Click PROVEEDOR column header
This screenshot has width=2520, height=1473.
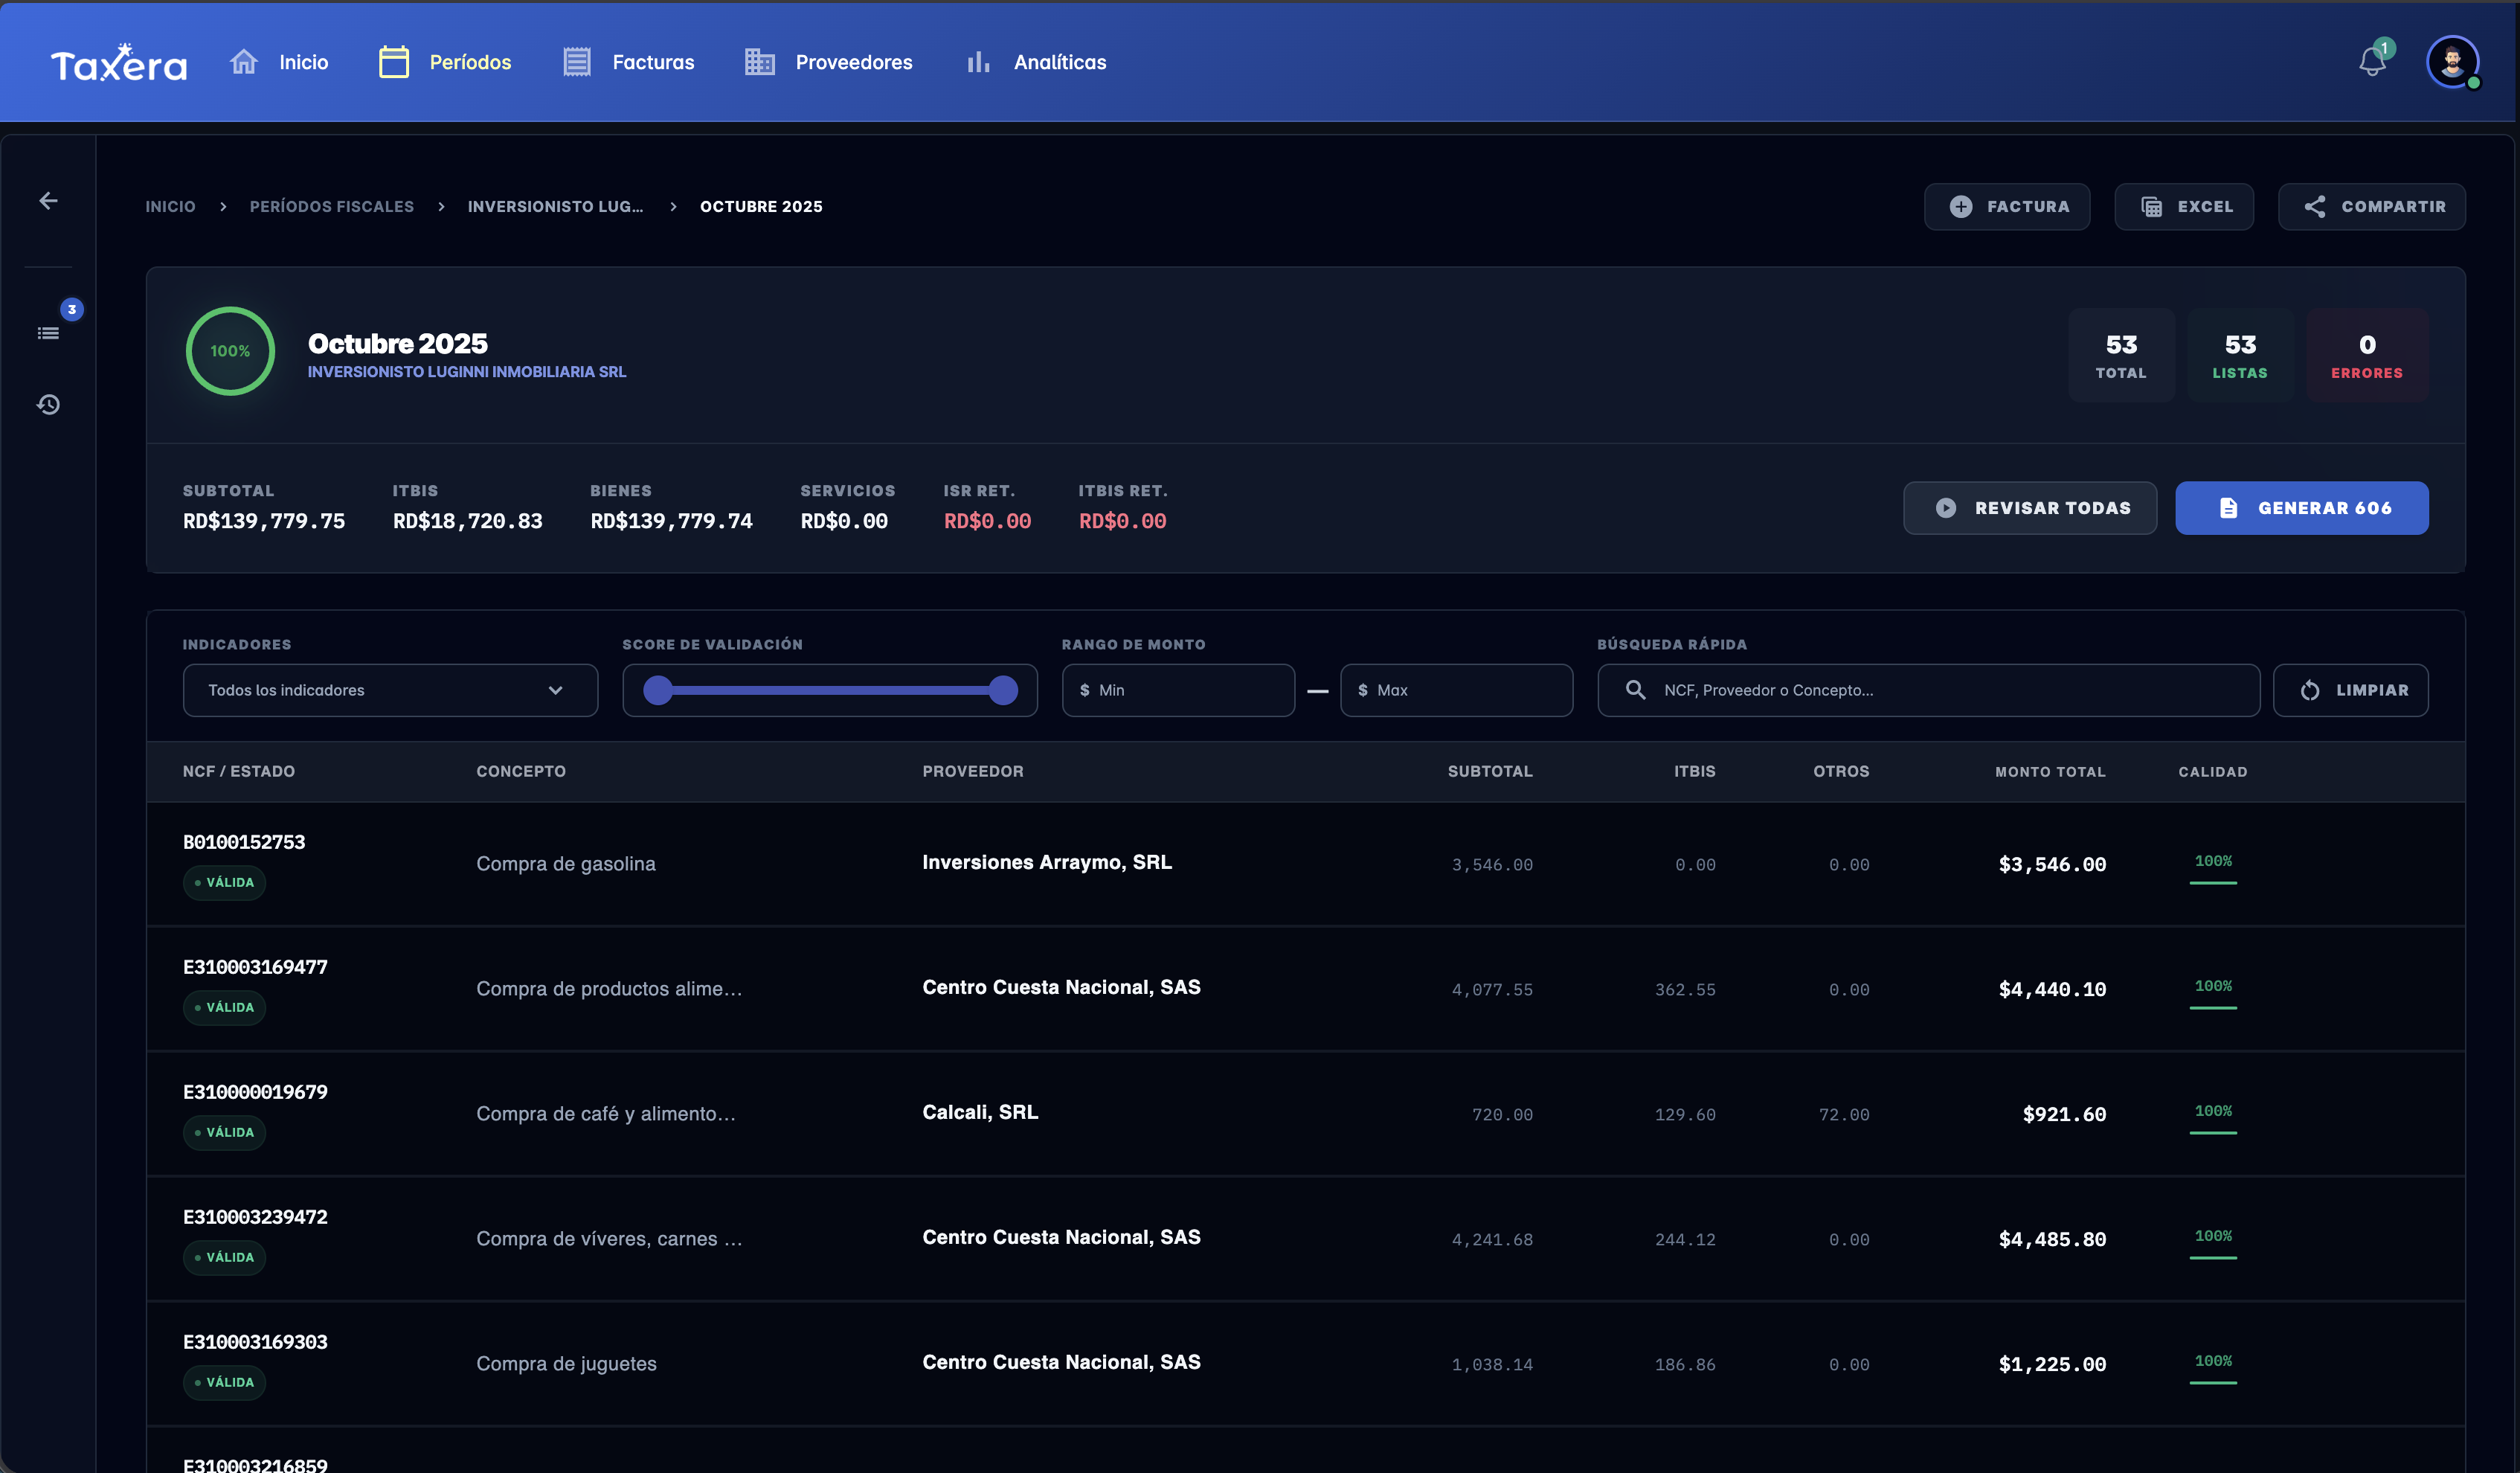(x=973, y=771)
